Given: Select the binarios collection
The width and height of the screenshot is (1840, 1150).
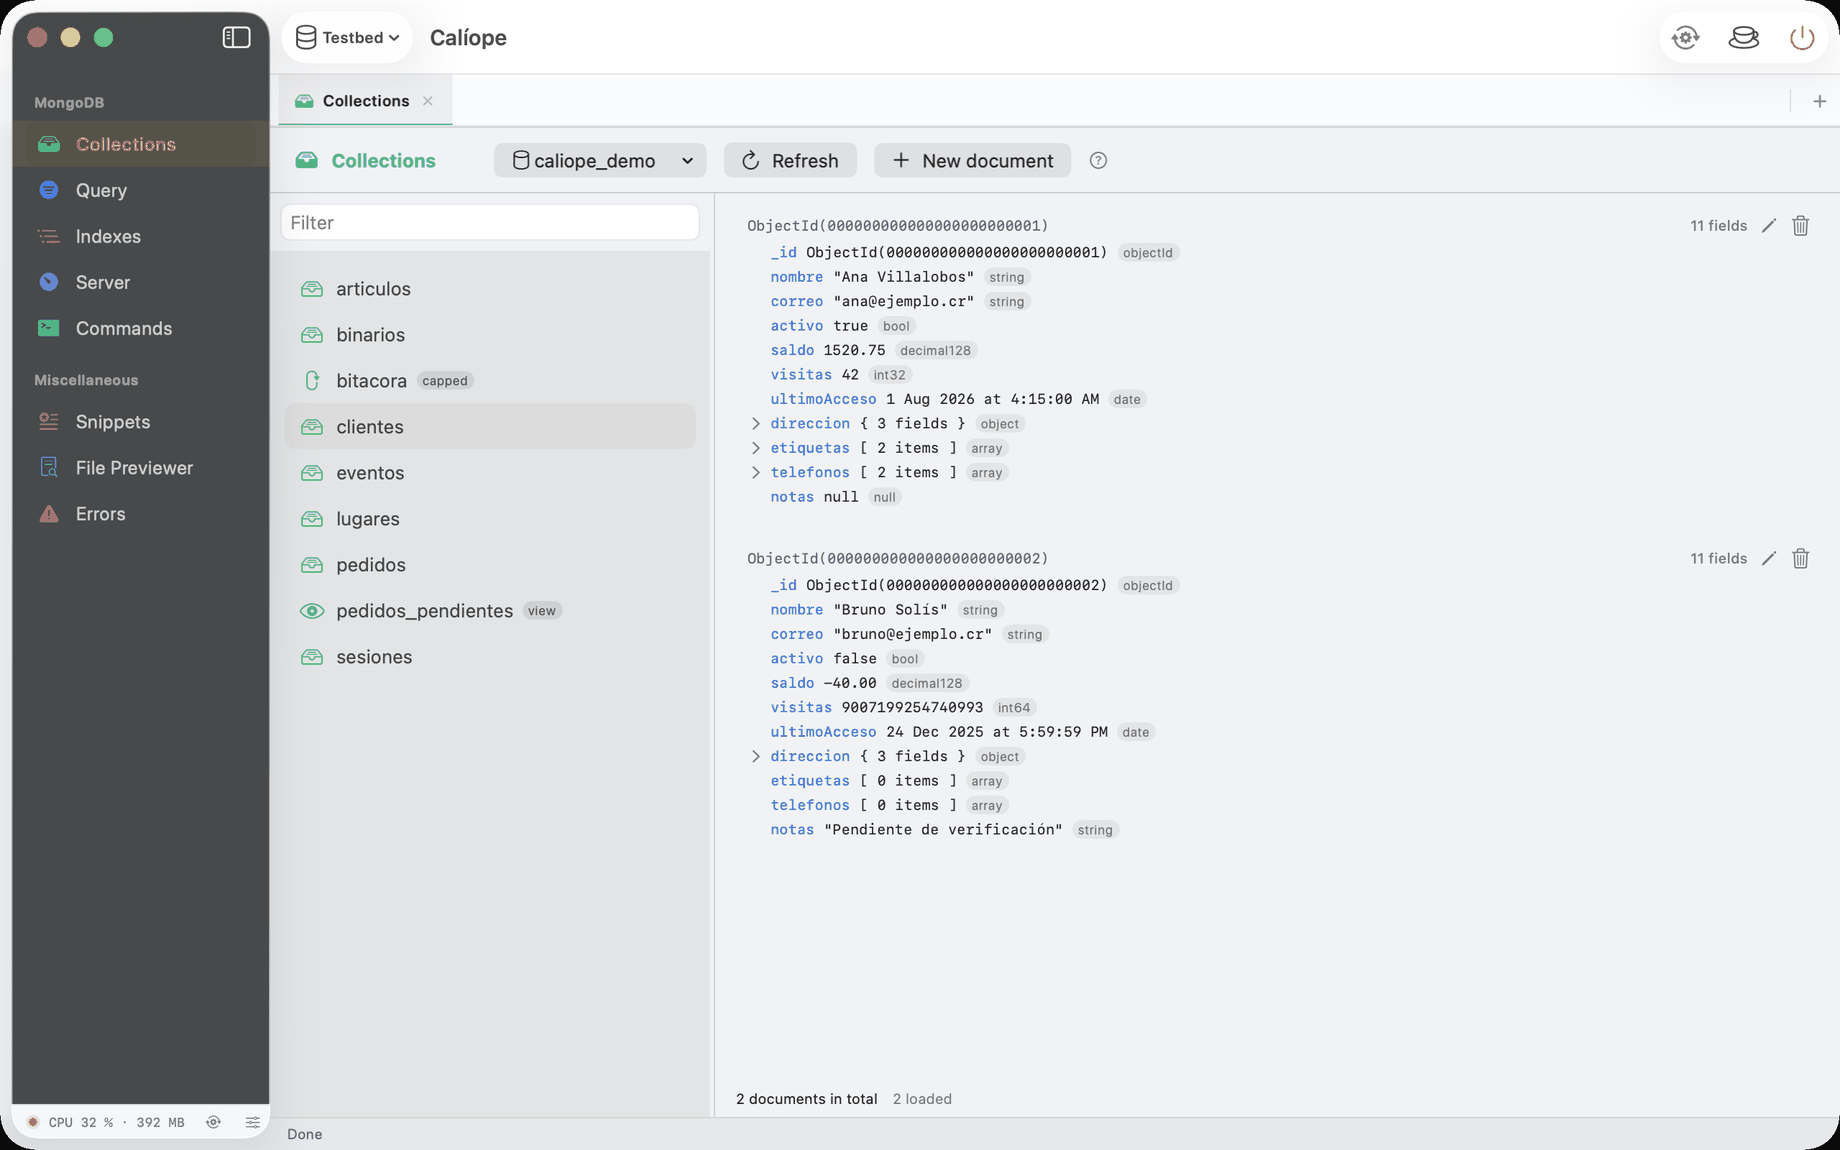Looking at the screenshot, I should tap(490, 335).
